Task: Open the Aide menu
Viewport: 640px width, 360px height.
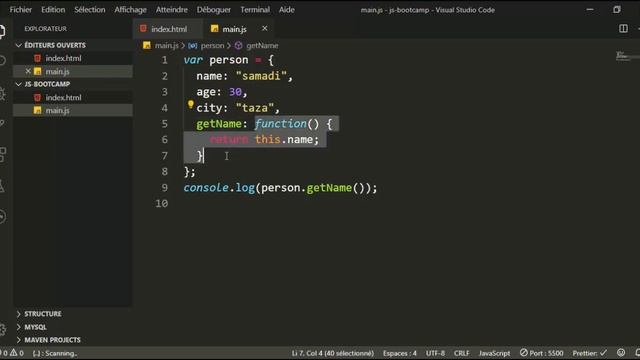Action: point(287,10)
